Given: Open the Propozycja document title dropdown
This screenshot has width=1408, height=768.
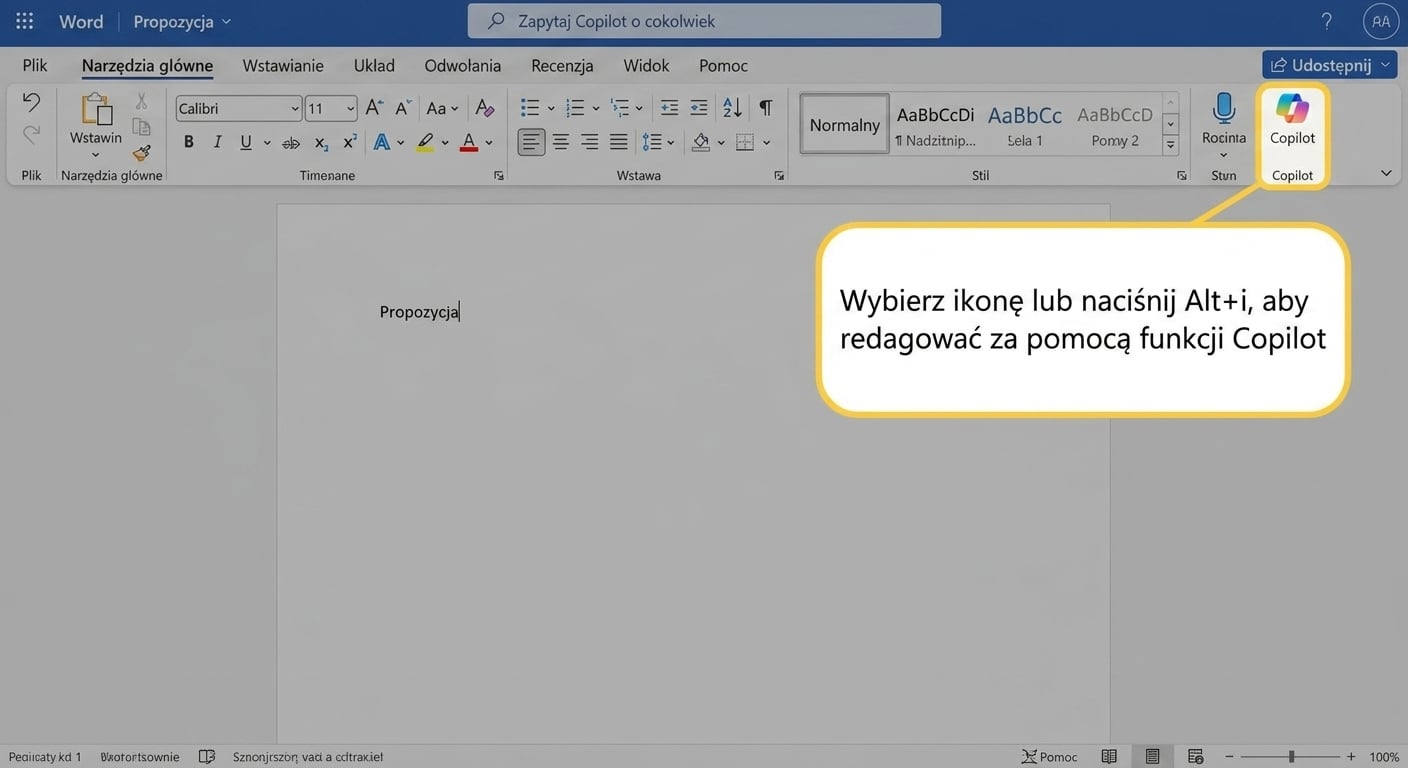Looking at the screenshot, I should coord(182,21).
